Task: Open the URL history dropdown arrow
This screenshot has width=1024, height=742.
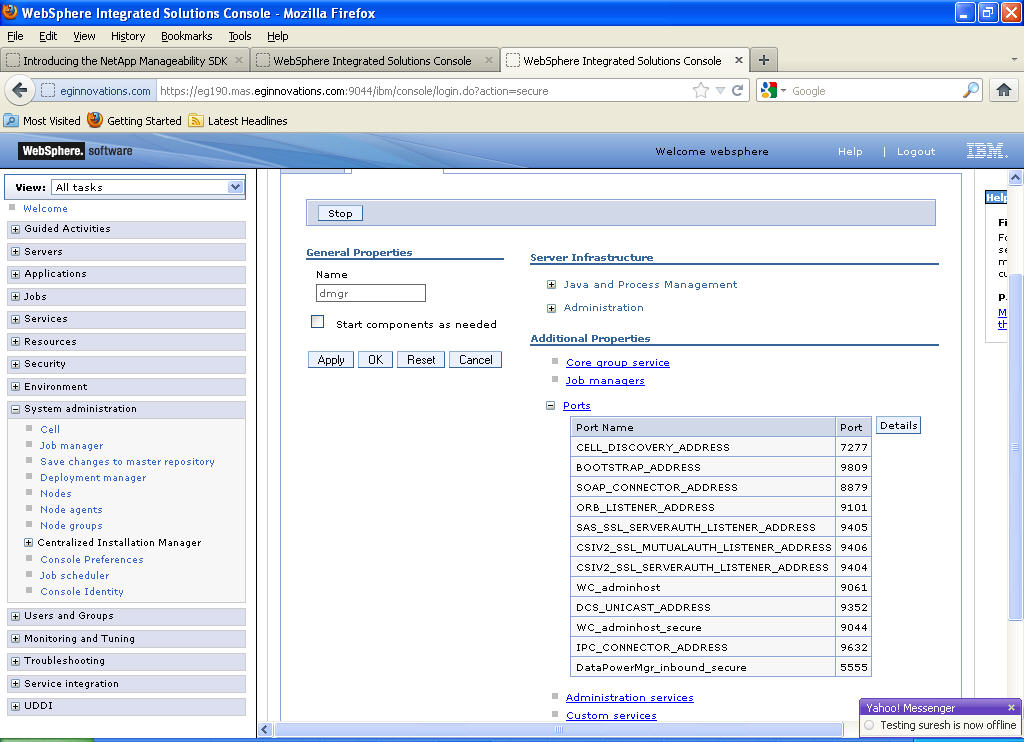Action: [720, 91]
